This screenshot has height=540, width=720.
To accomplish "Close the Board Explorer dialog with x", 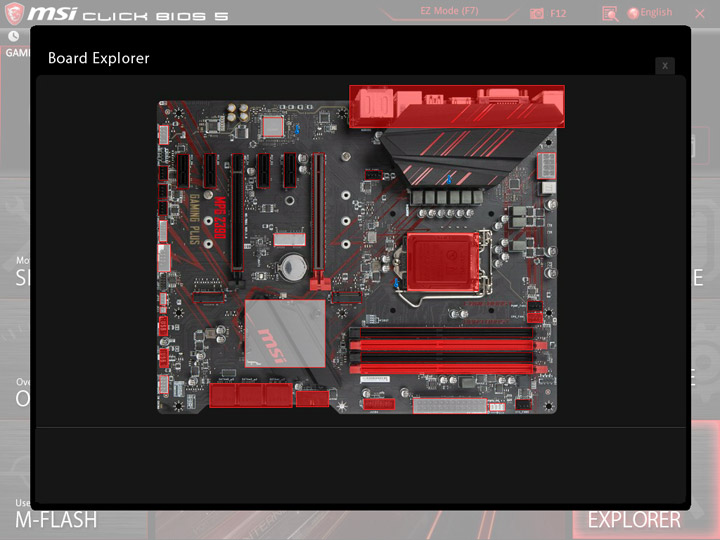I will pyautogui.click(x=664, y=66).
